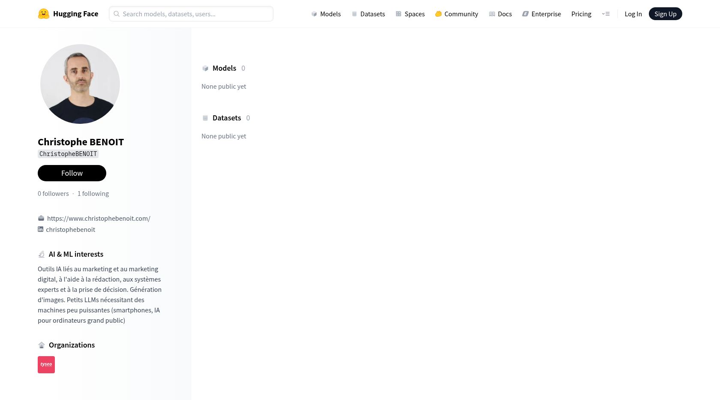
Task: Click Christophe BENOIT's profile photo
Action: click(80, 84)
